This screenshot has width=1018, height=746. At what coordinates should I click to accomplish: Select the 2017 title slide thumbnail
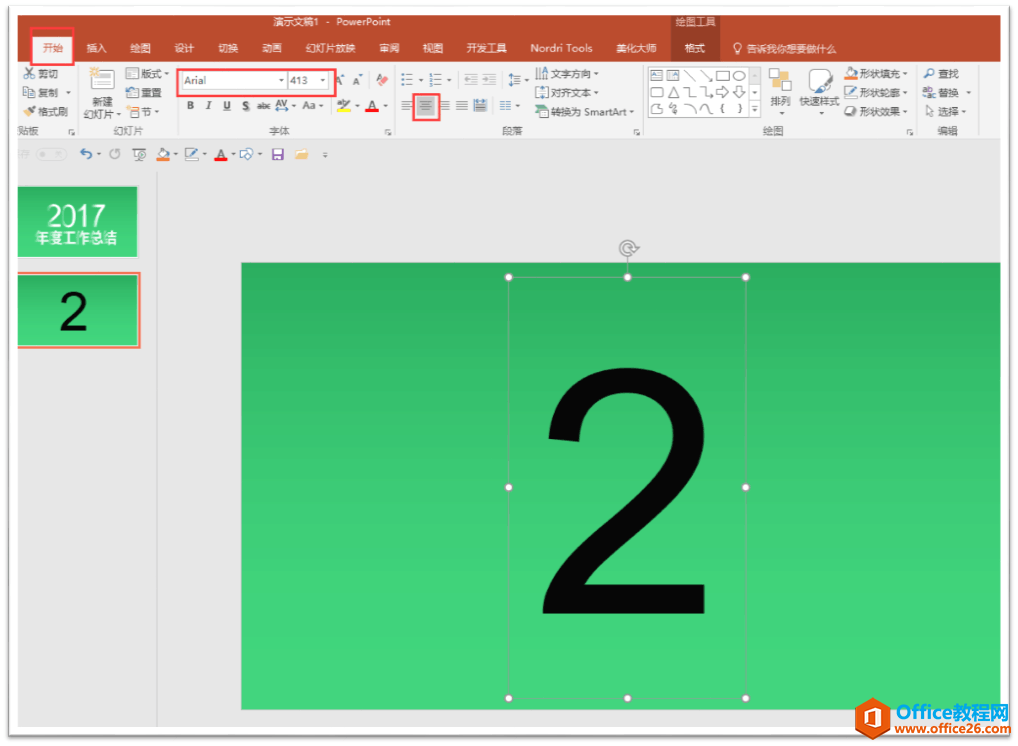click(78, 221)
